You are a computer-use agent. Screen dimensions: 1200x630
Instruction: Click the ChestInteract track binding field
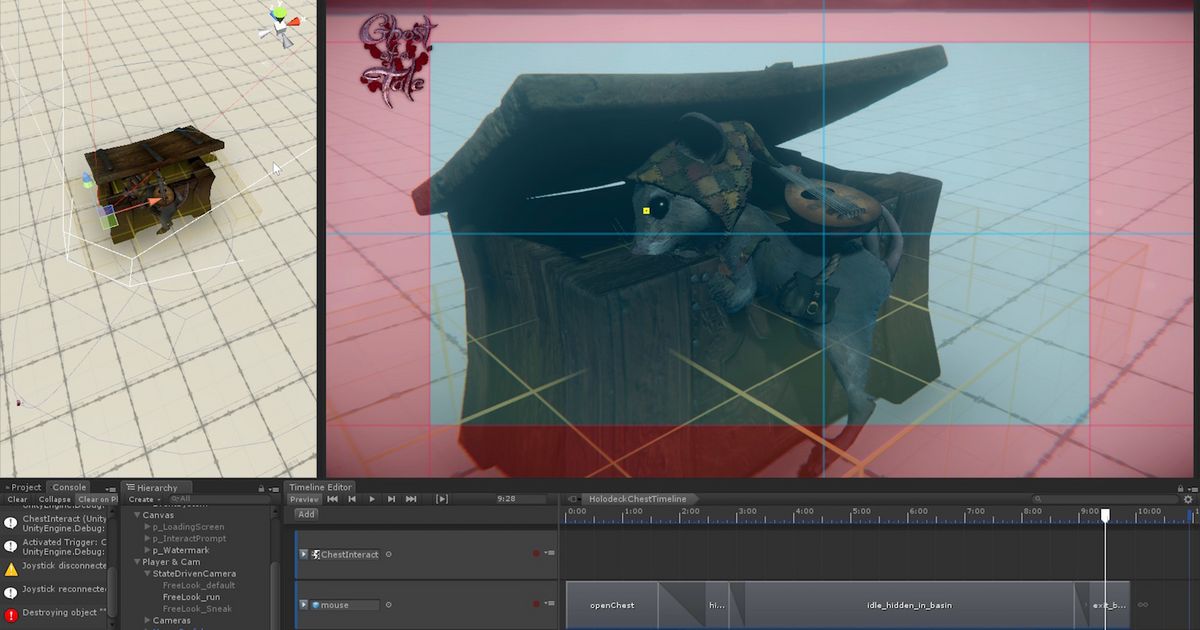(x=346, y=554)
